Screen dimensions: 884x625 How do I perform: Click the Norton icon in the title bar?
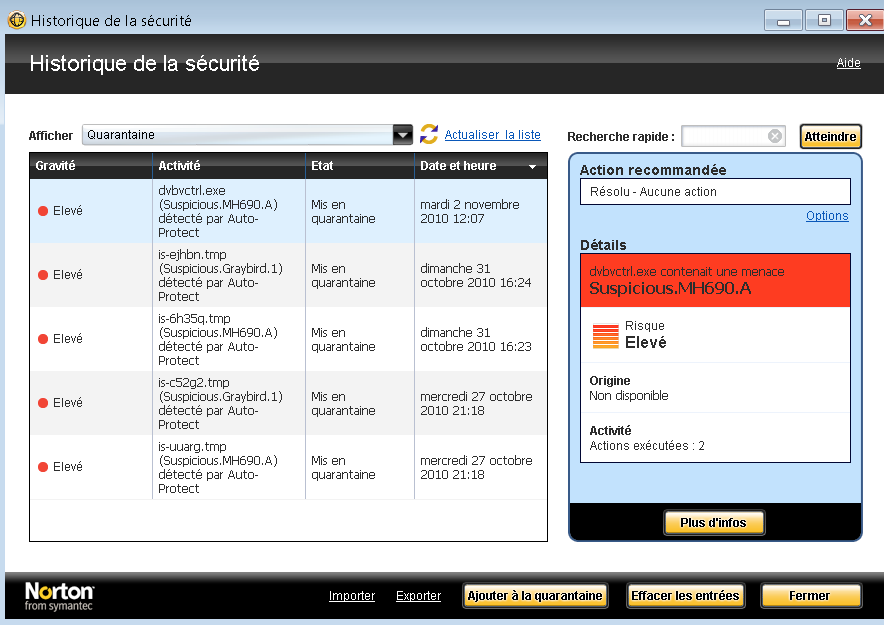pyautogui.click(x=16, y=20)
